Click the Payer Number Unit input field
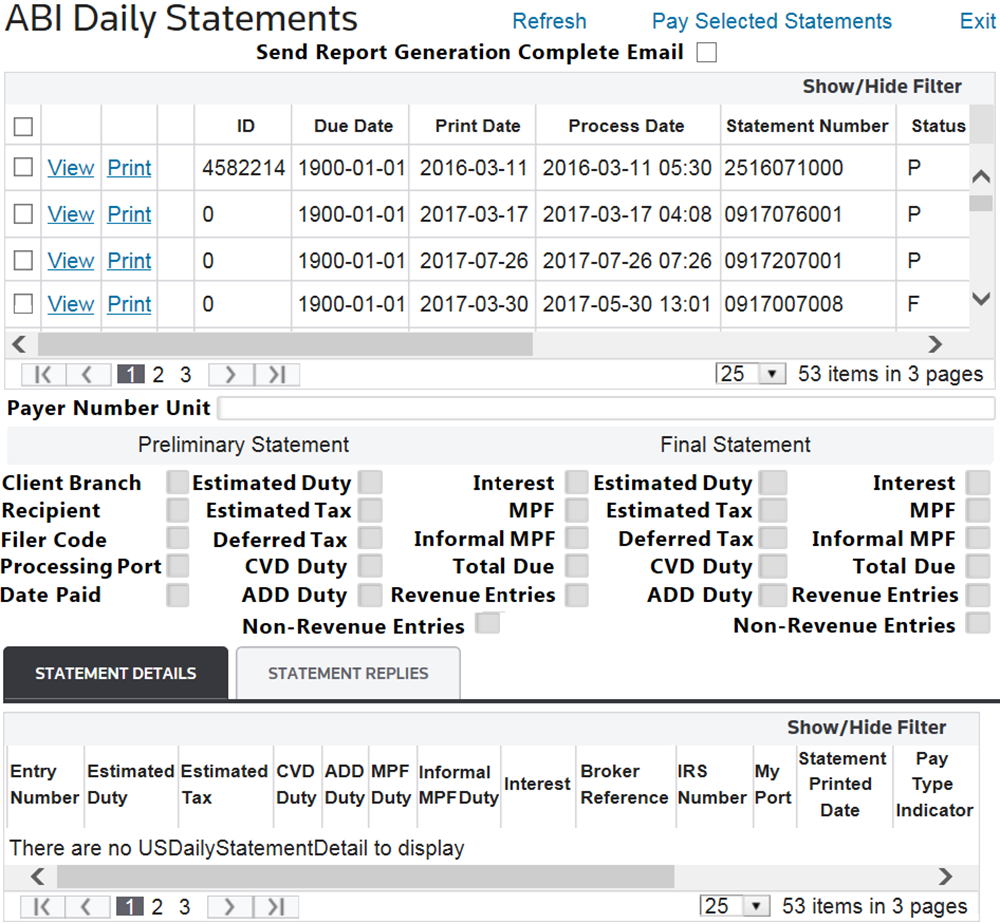The image size is (1000, 924). tap(606, 408)
